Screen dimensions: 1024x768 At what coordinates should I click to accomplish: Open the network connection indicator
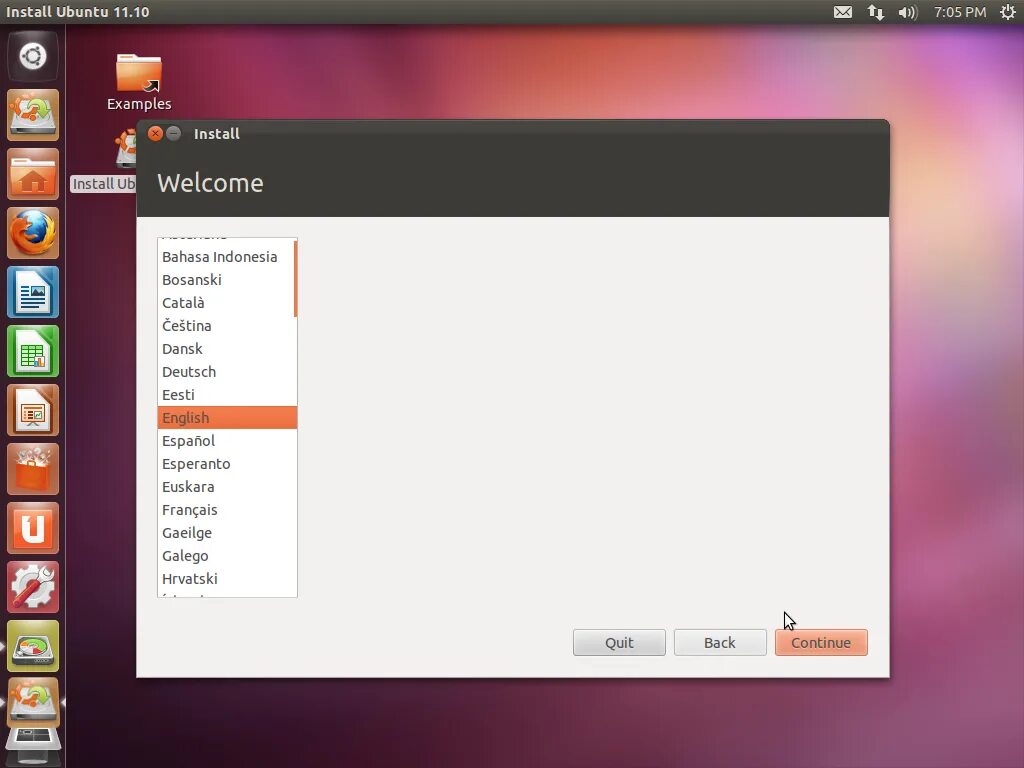[875, 12]
